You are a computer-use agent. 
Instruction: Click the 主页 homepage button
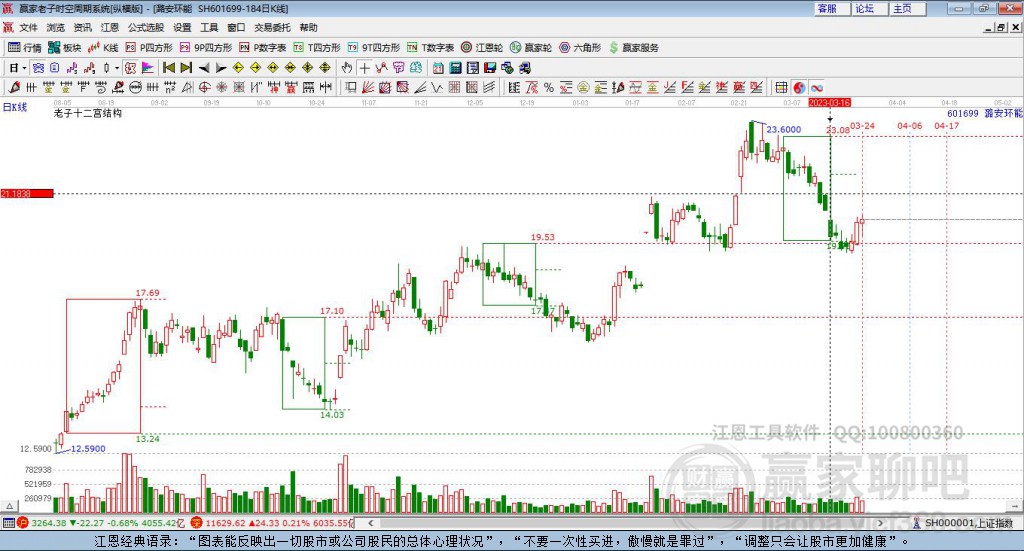(907, 8)
